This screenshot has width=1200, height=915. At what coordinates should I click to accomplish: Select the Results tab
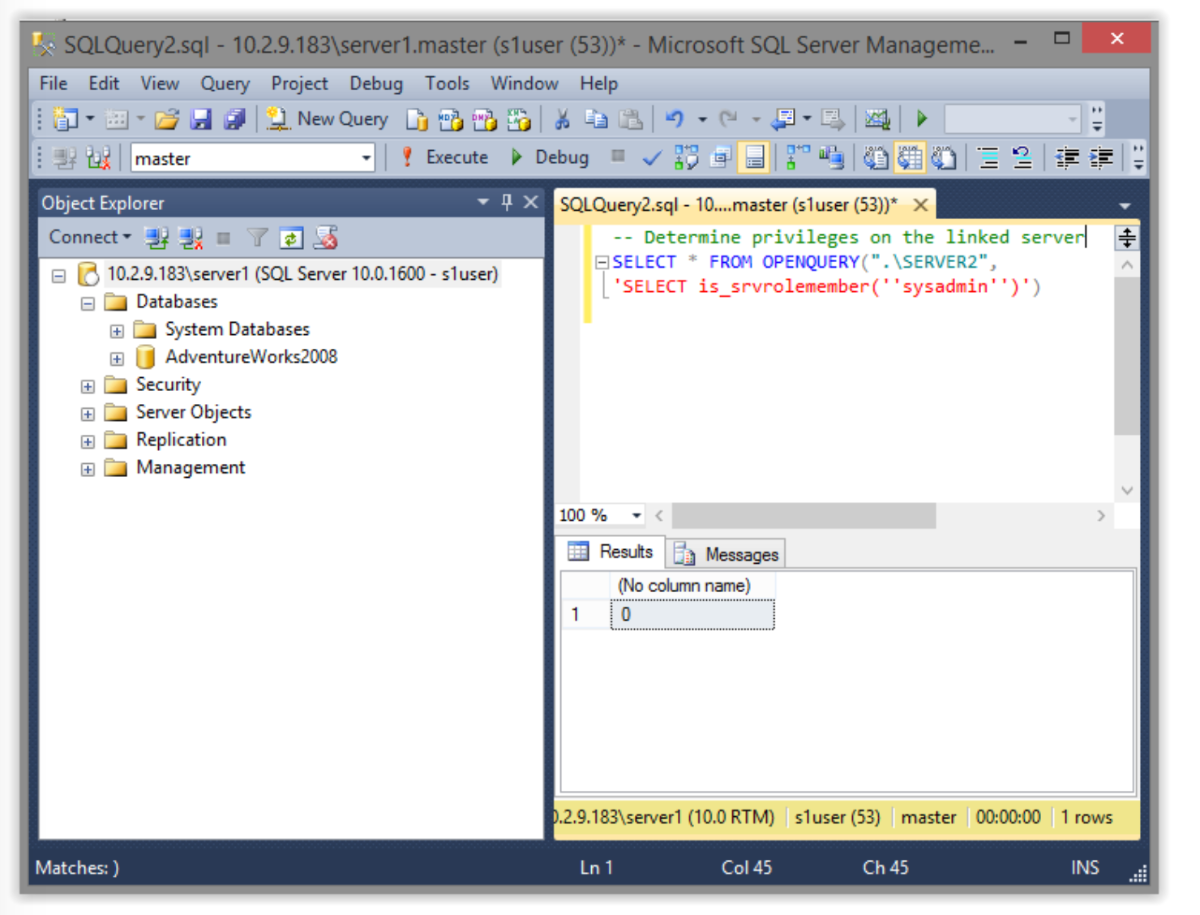coord(611,551)
